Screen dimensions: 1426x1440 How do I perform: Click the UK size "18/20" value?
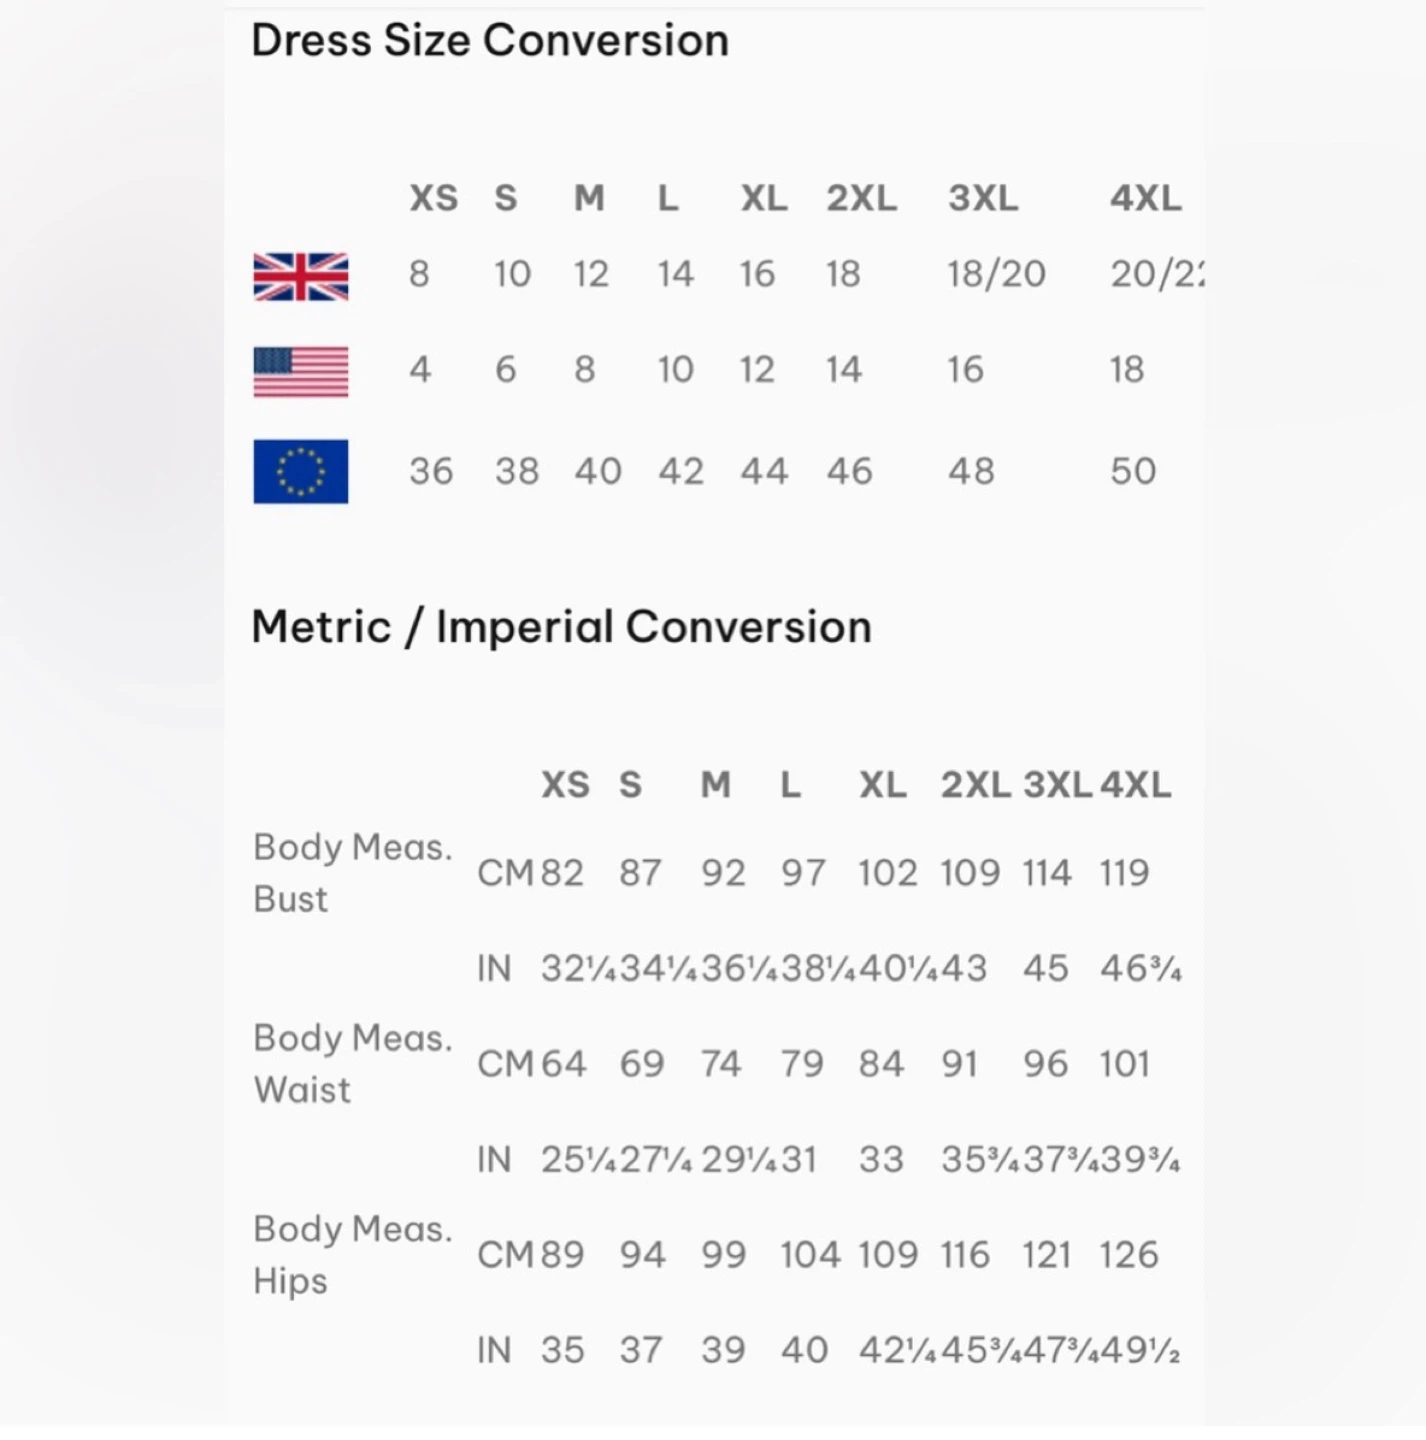click(996, 274)
